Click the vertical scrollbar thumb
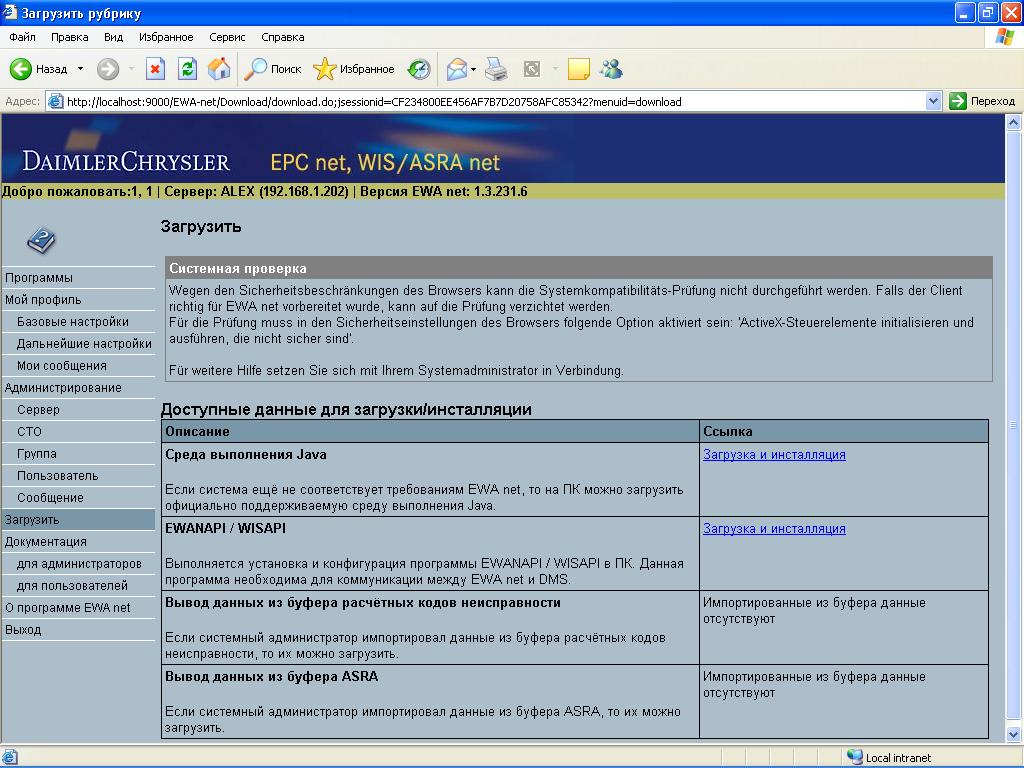This screenshot has height=768, width=1024. pos(1014,424)
